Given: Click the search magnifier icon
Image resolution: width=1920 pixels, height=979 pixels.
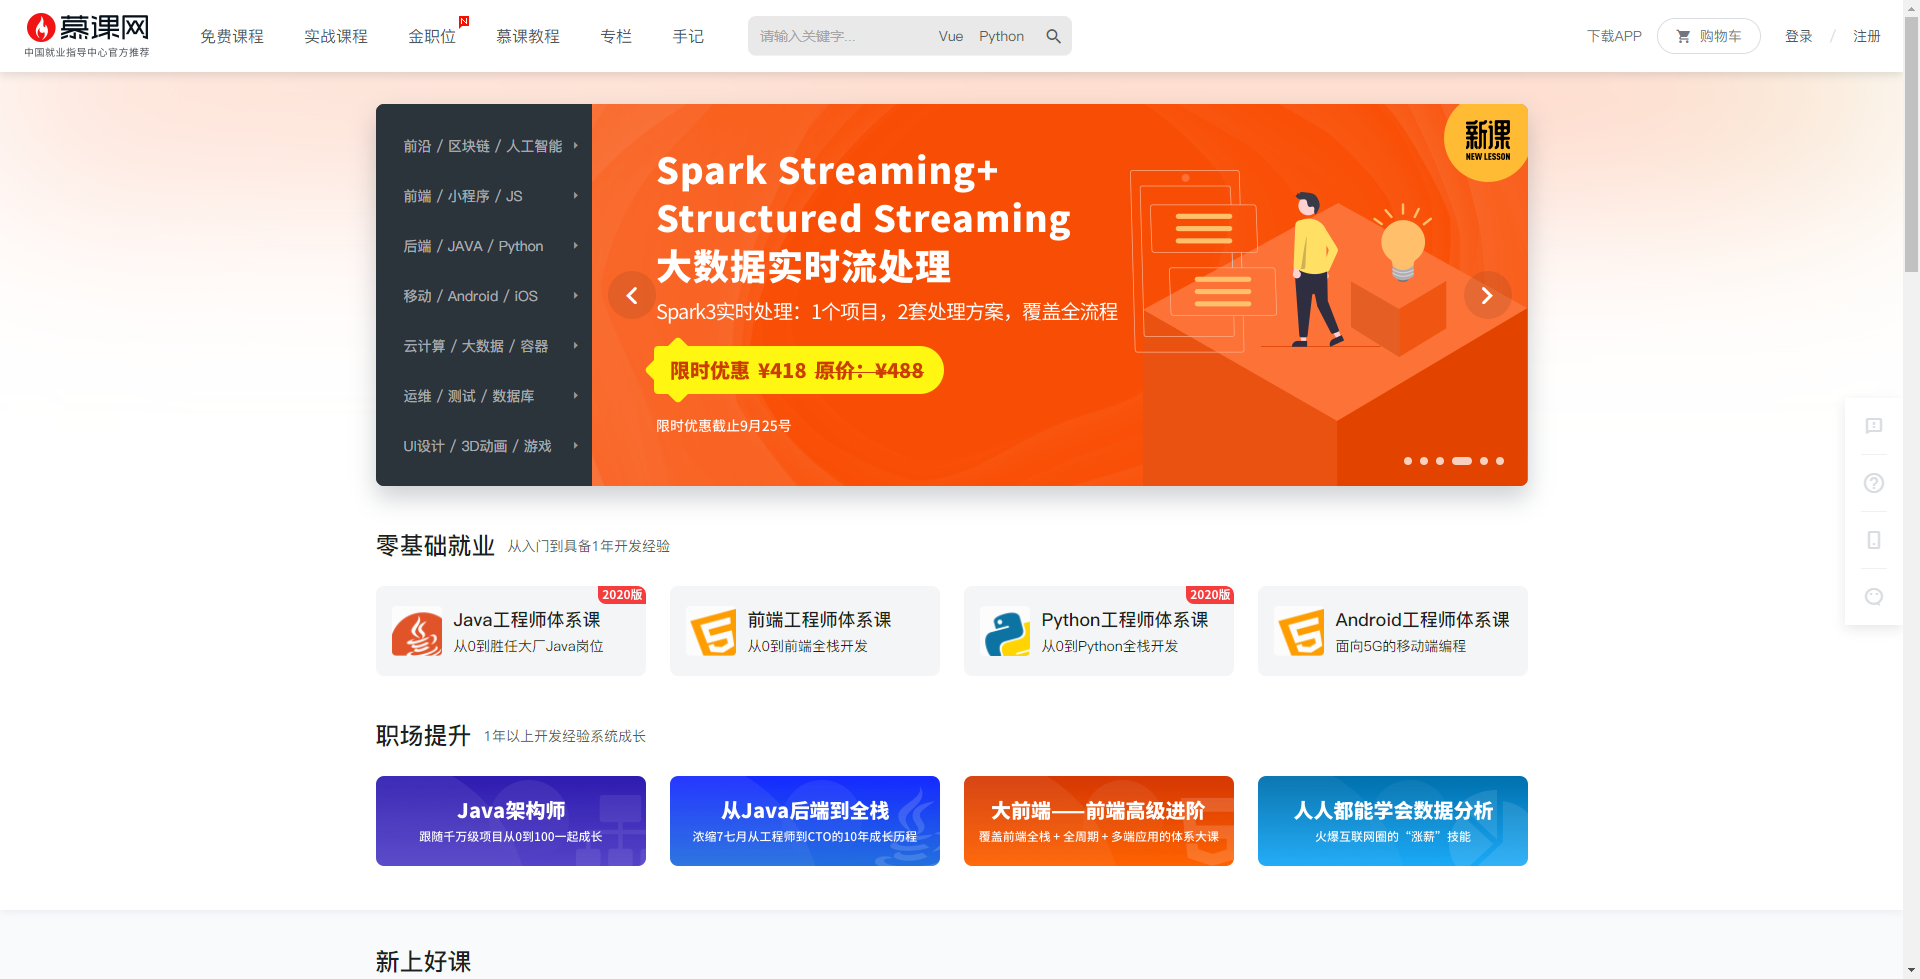Looking at the screenshot, I should 1053,36.
